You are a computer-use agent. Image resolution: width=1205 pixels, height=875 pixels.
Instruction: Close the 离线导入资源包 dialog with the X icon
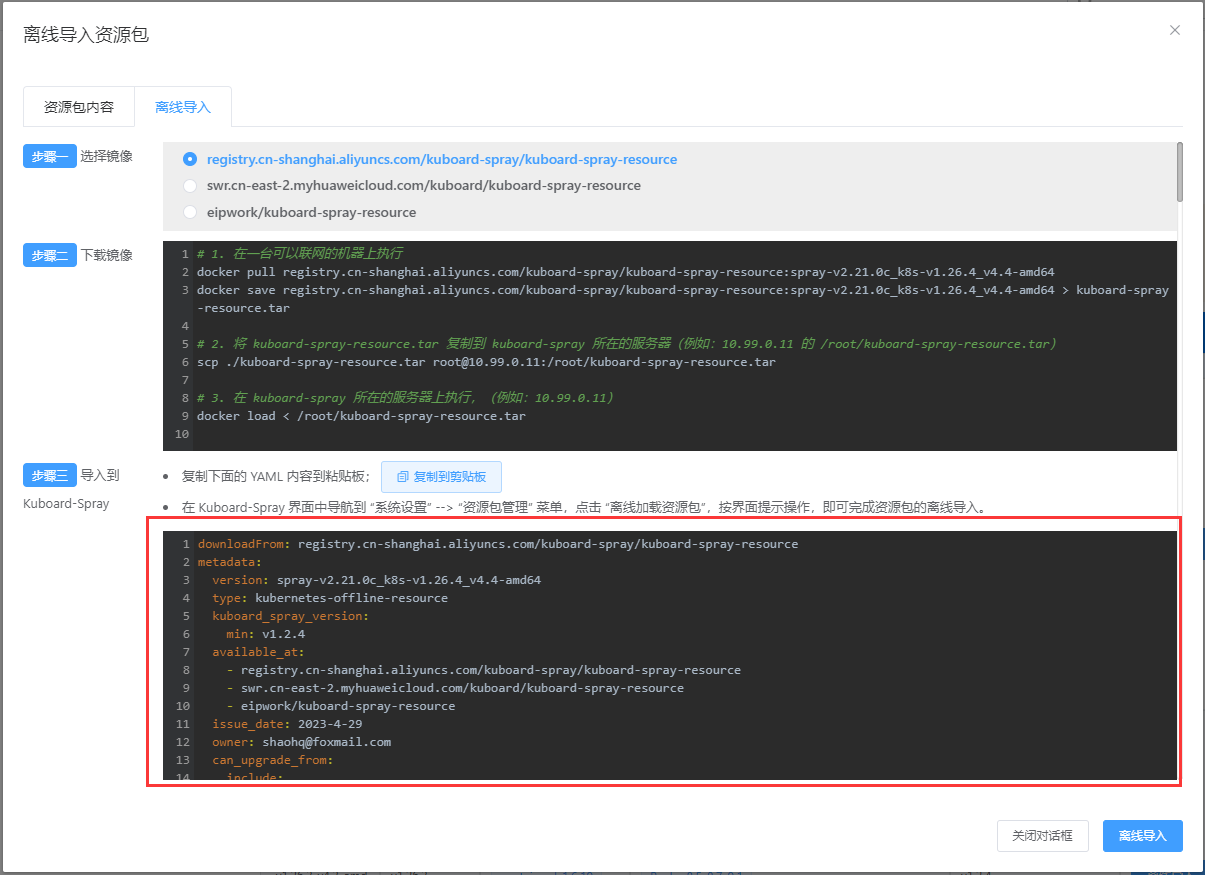coord(1175,30)
